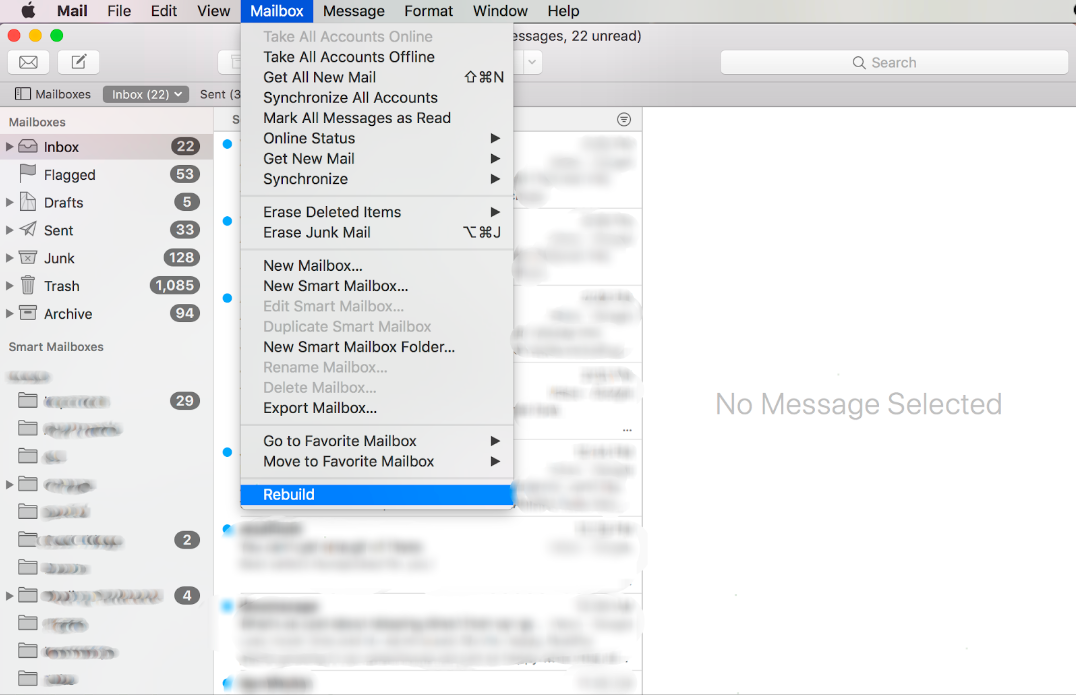Choose Get All New Mail

coord(377,78)
